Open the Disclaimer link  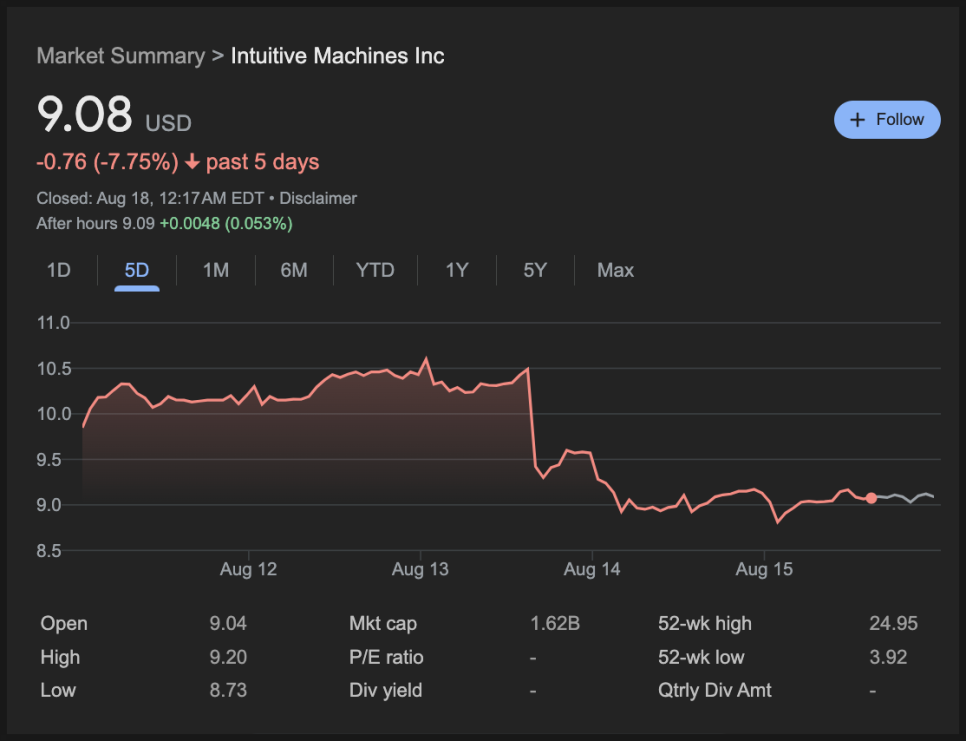[318, 198]
